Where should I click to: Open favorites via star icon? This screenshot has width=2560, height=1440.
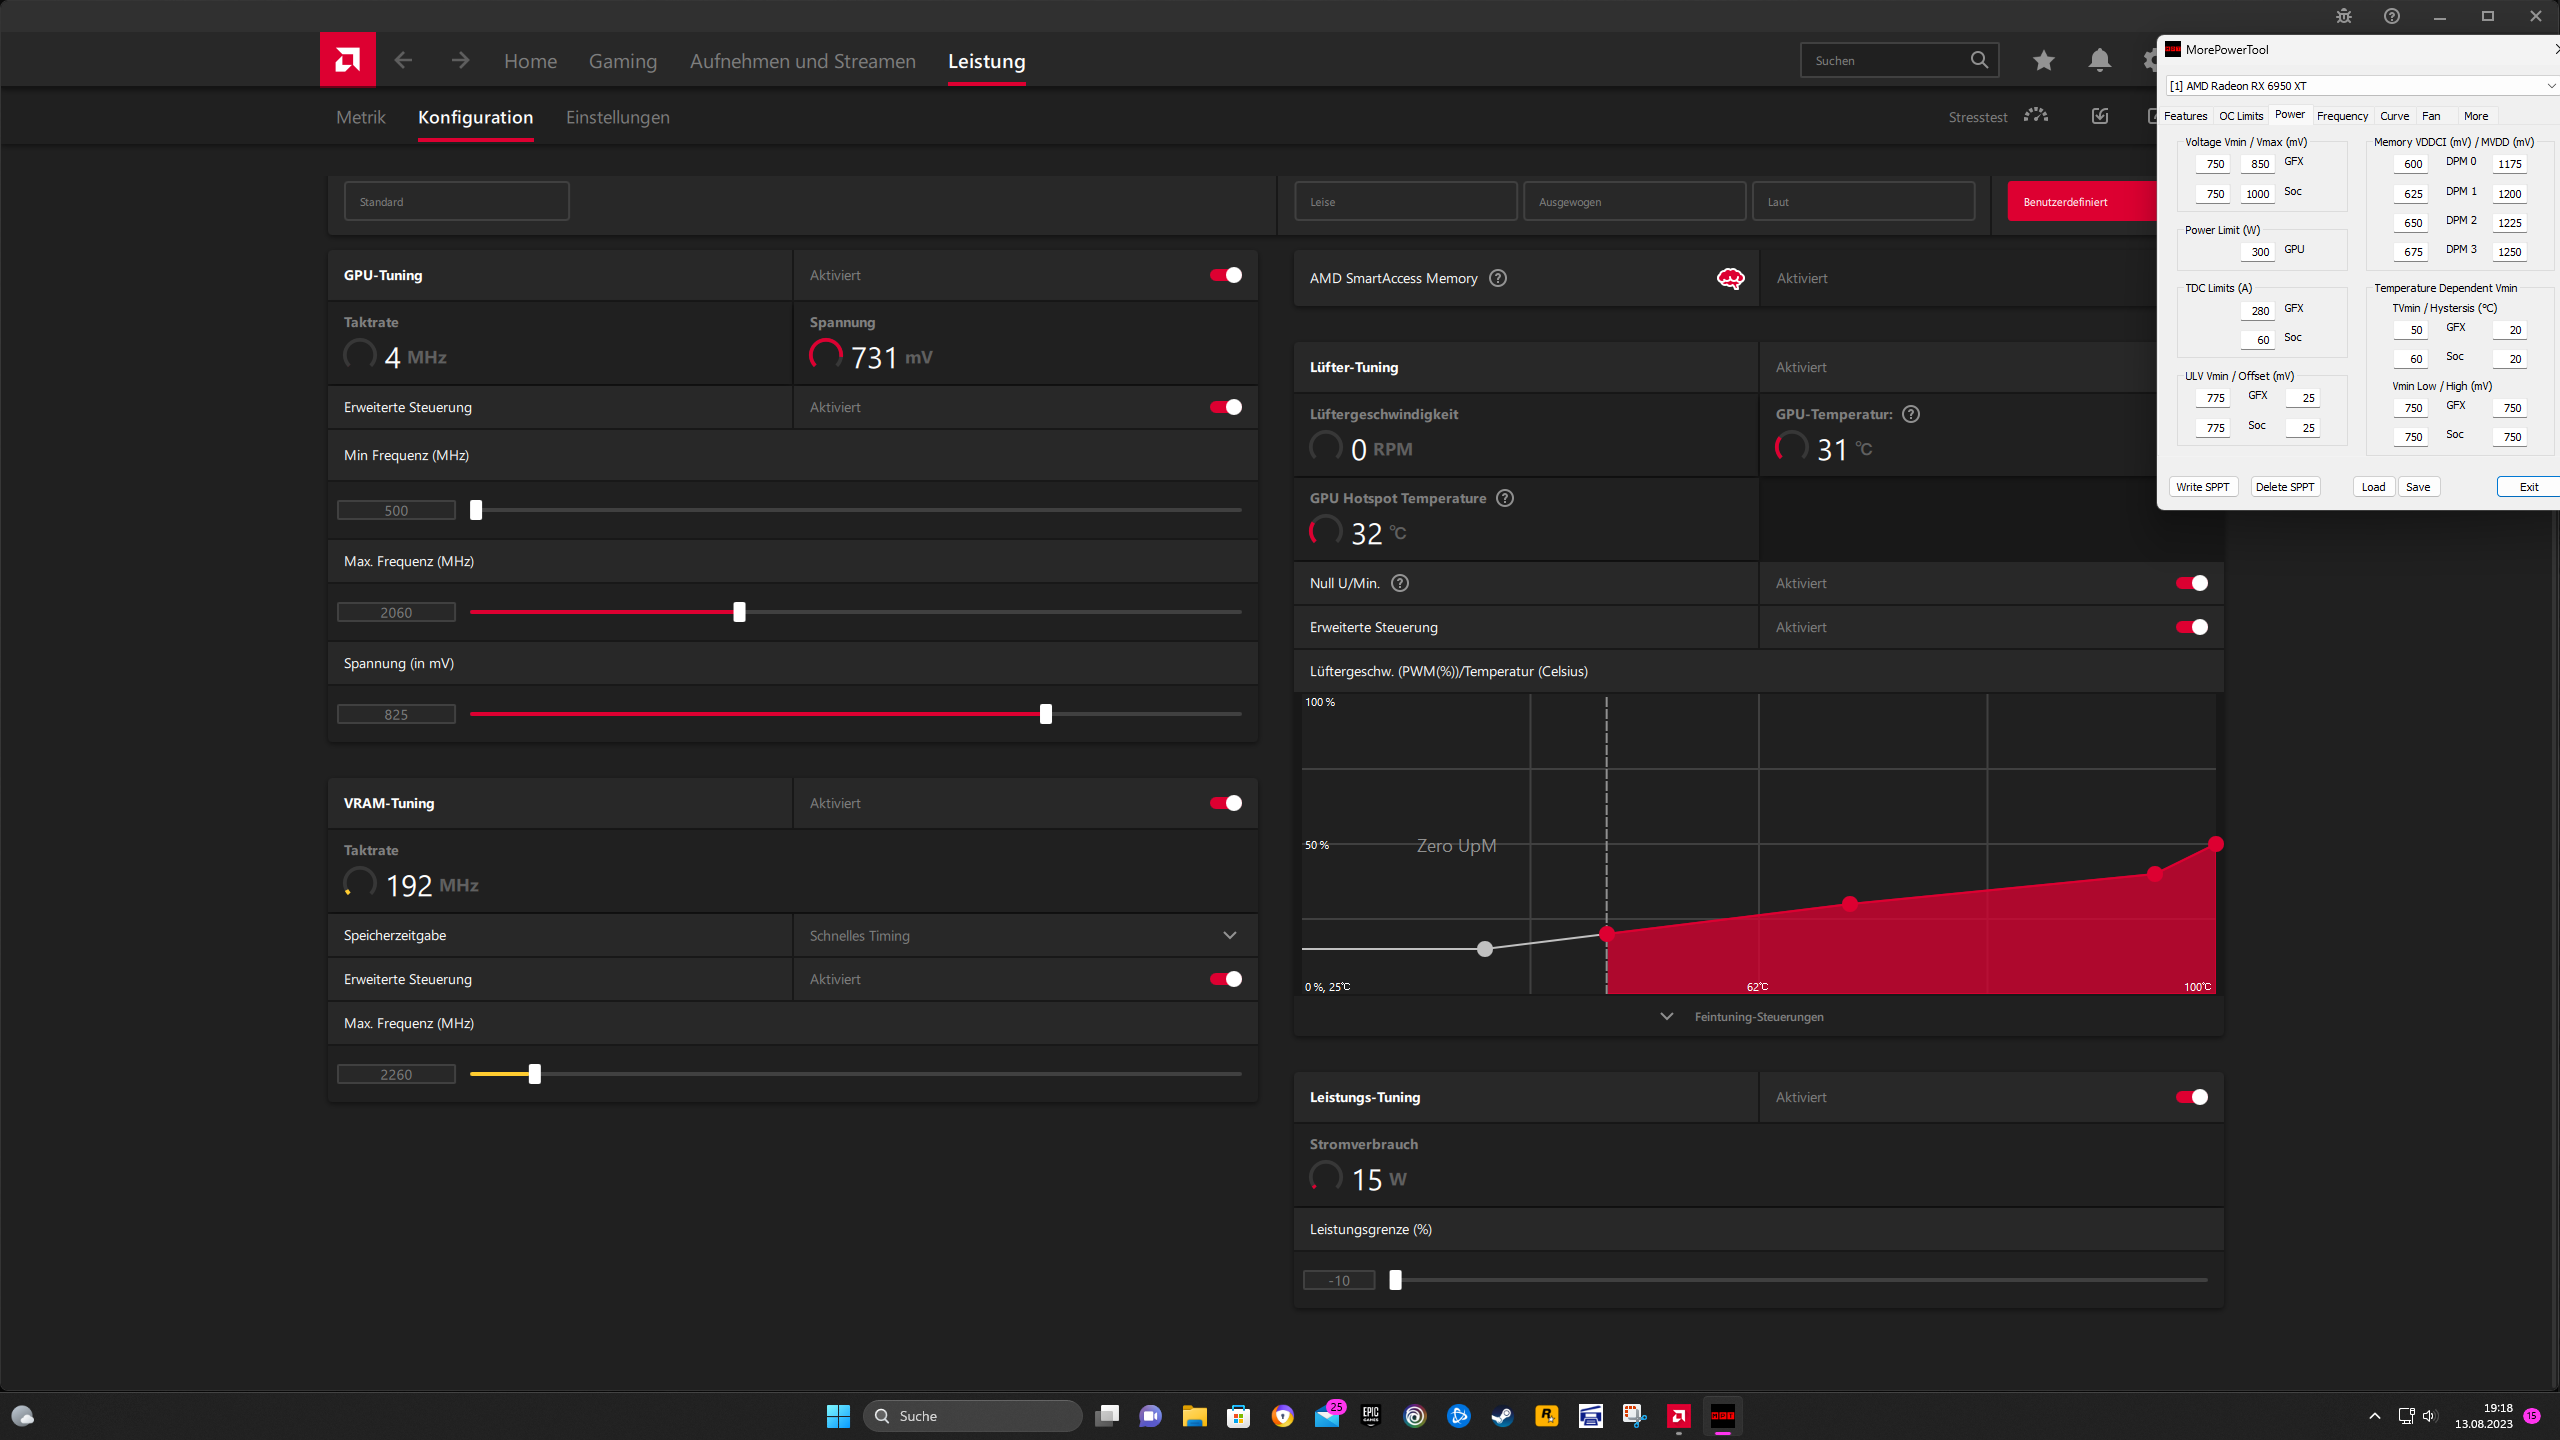click(2043, 60)
